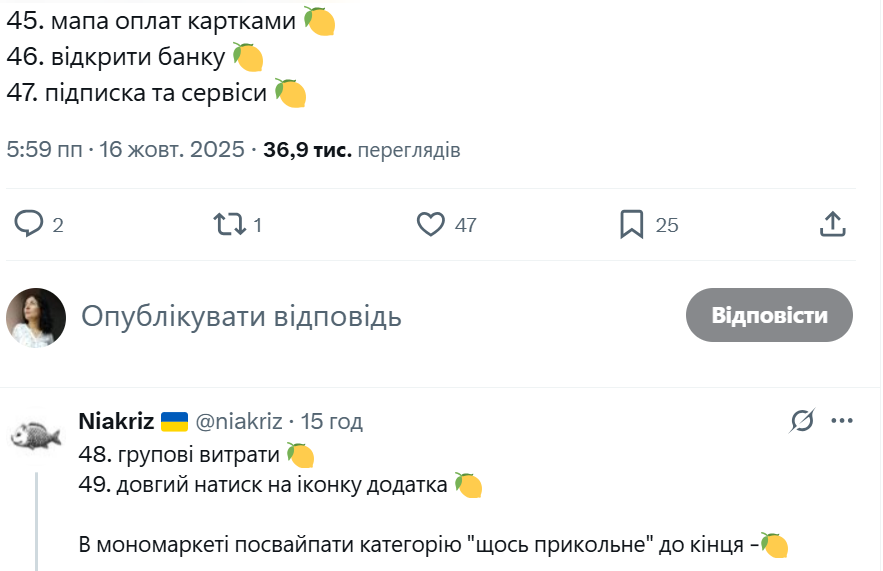Click the reply speech bubble icon

click(28, 224)
